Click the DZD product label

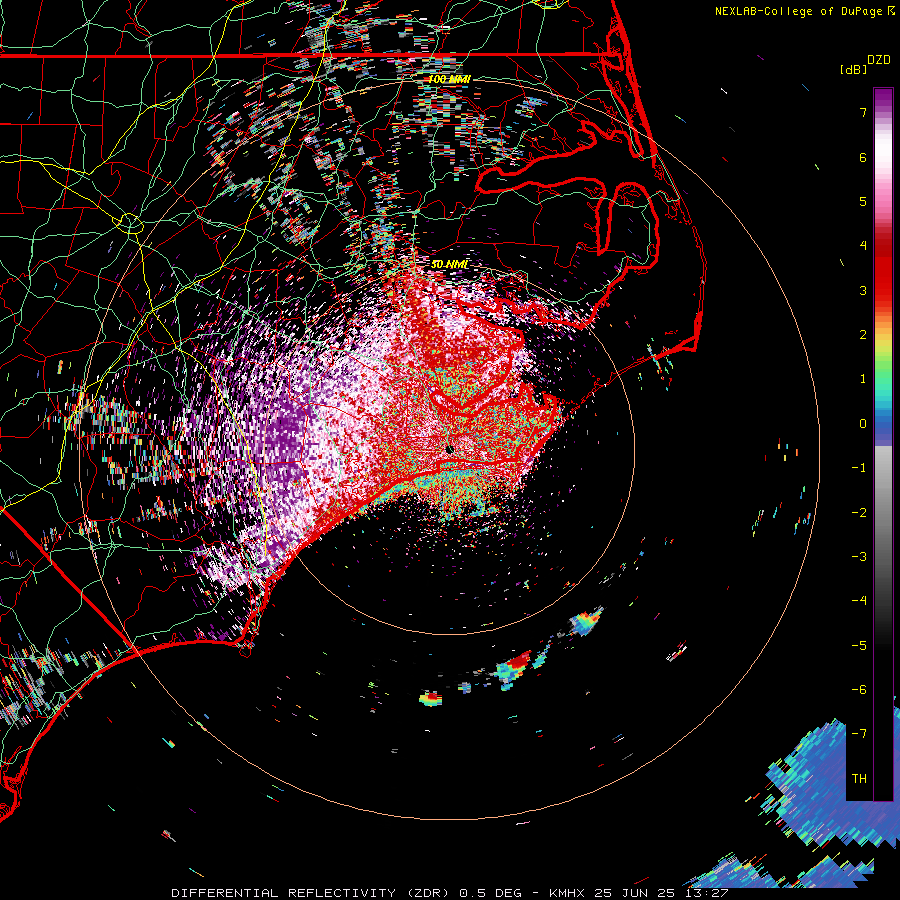[x=879, y=60]
